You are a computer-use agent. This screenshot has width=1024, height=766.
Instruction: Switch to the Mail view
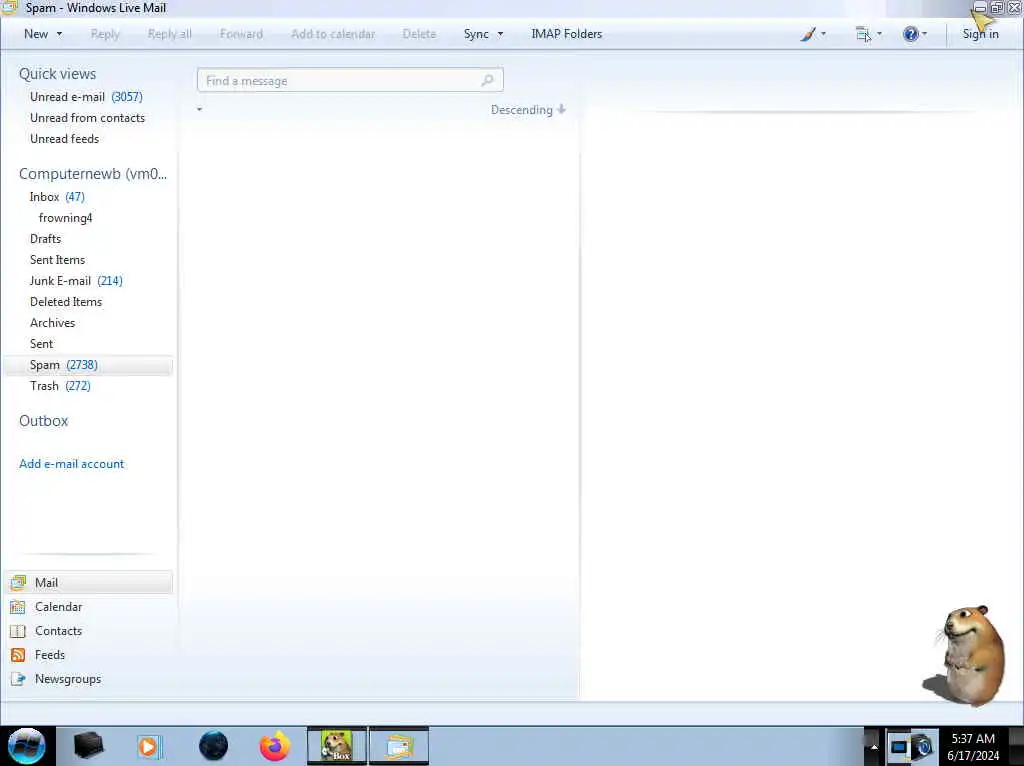click(89, 582)
